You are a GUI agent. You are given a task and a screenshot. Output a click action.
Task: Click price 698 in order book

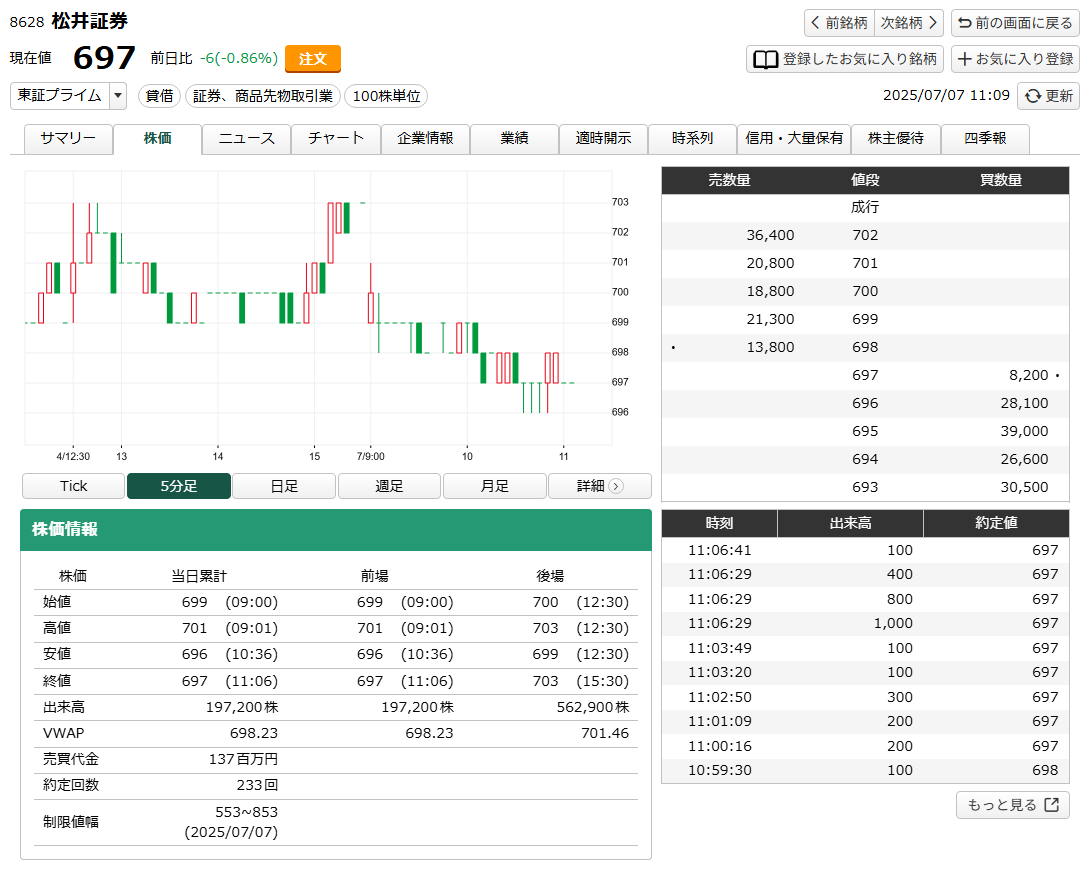point(865,347)
